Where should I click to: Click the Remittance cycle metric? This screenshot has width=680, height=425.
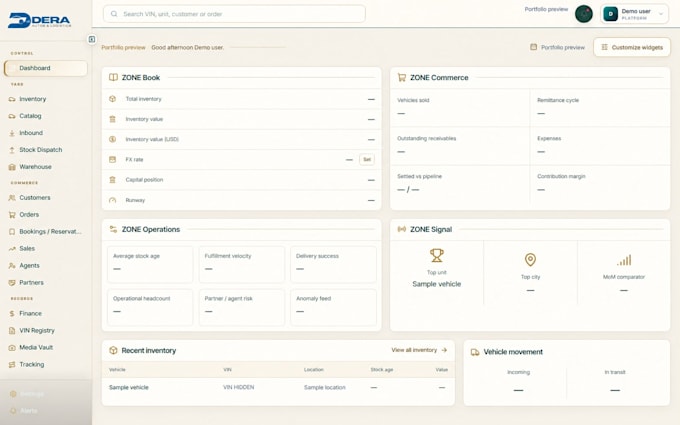click(x=600, y=108)
